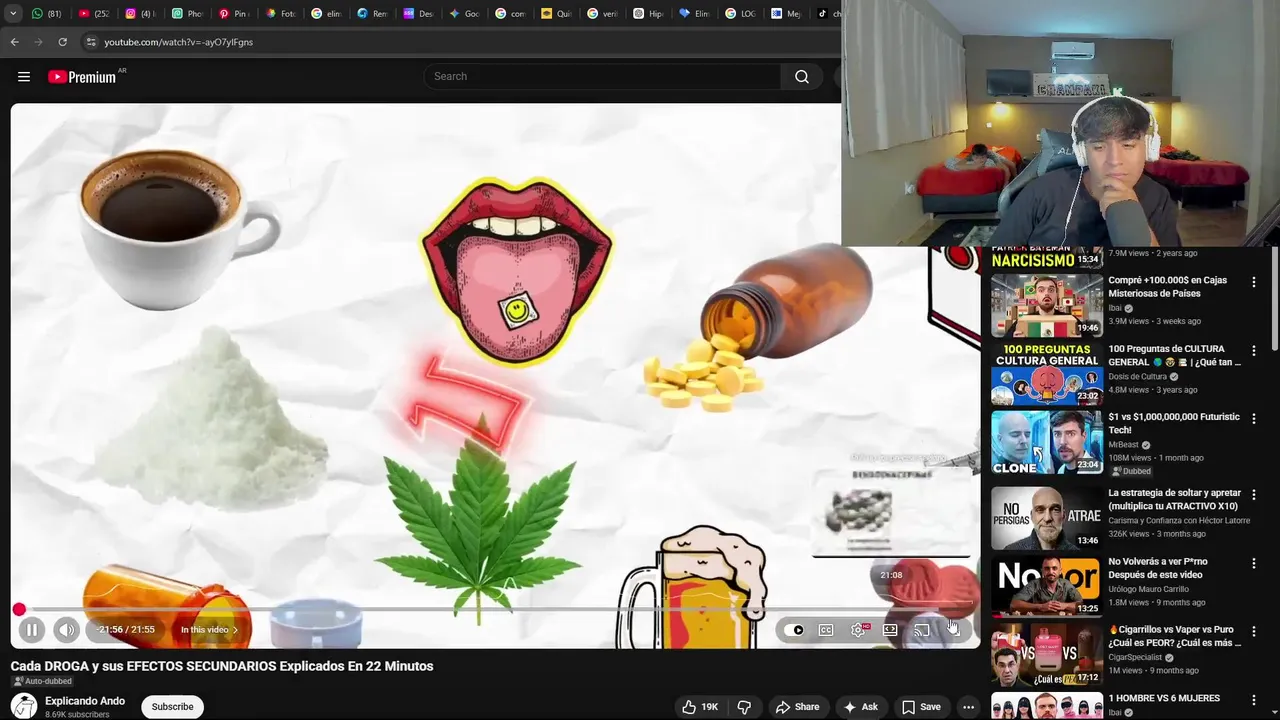
Task: Open options for Futuristic Tech video
Action: [1253, 419]
